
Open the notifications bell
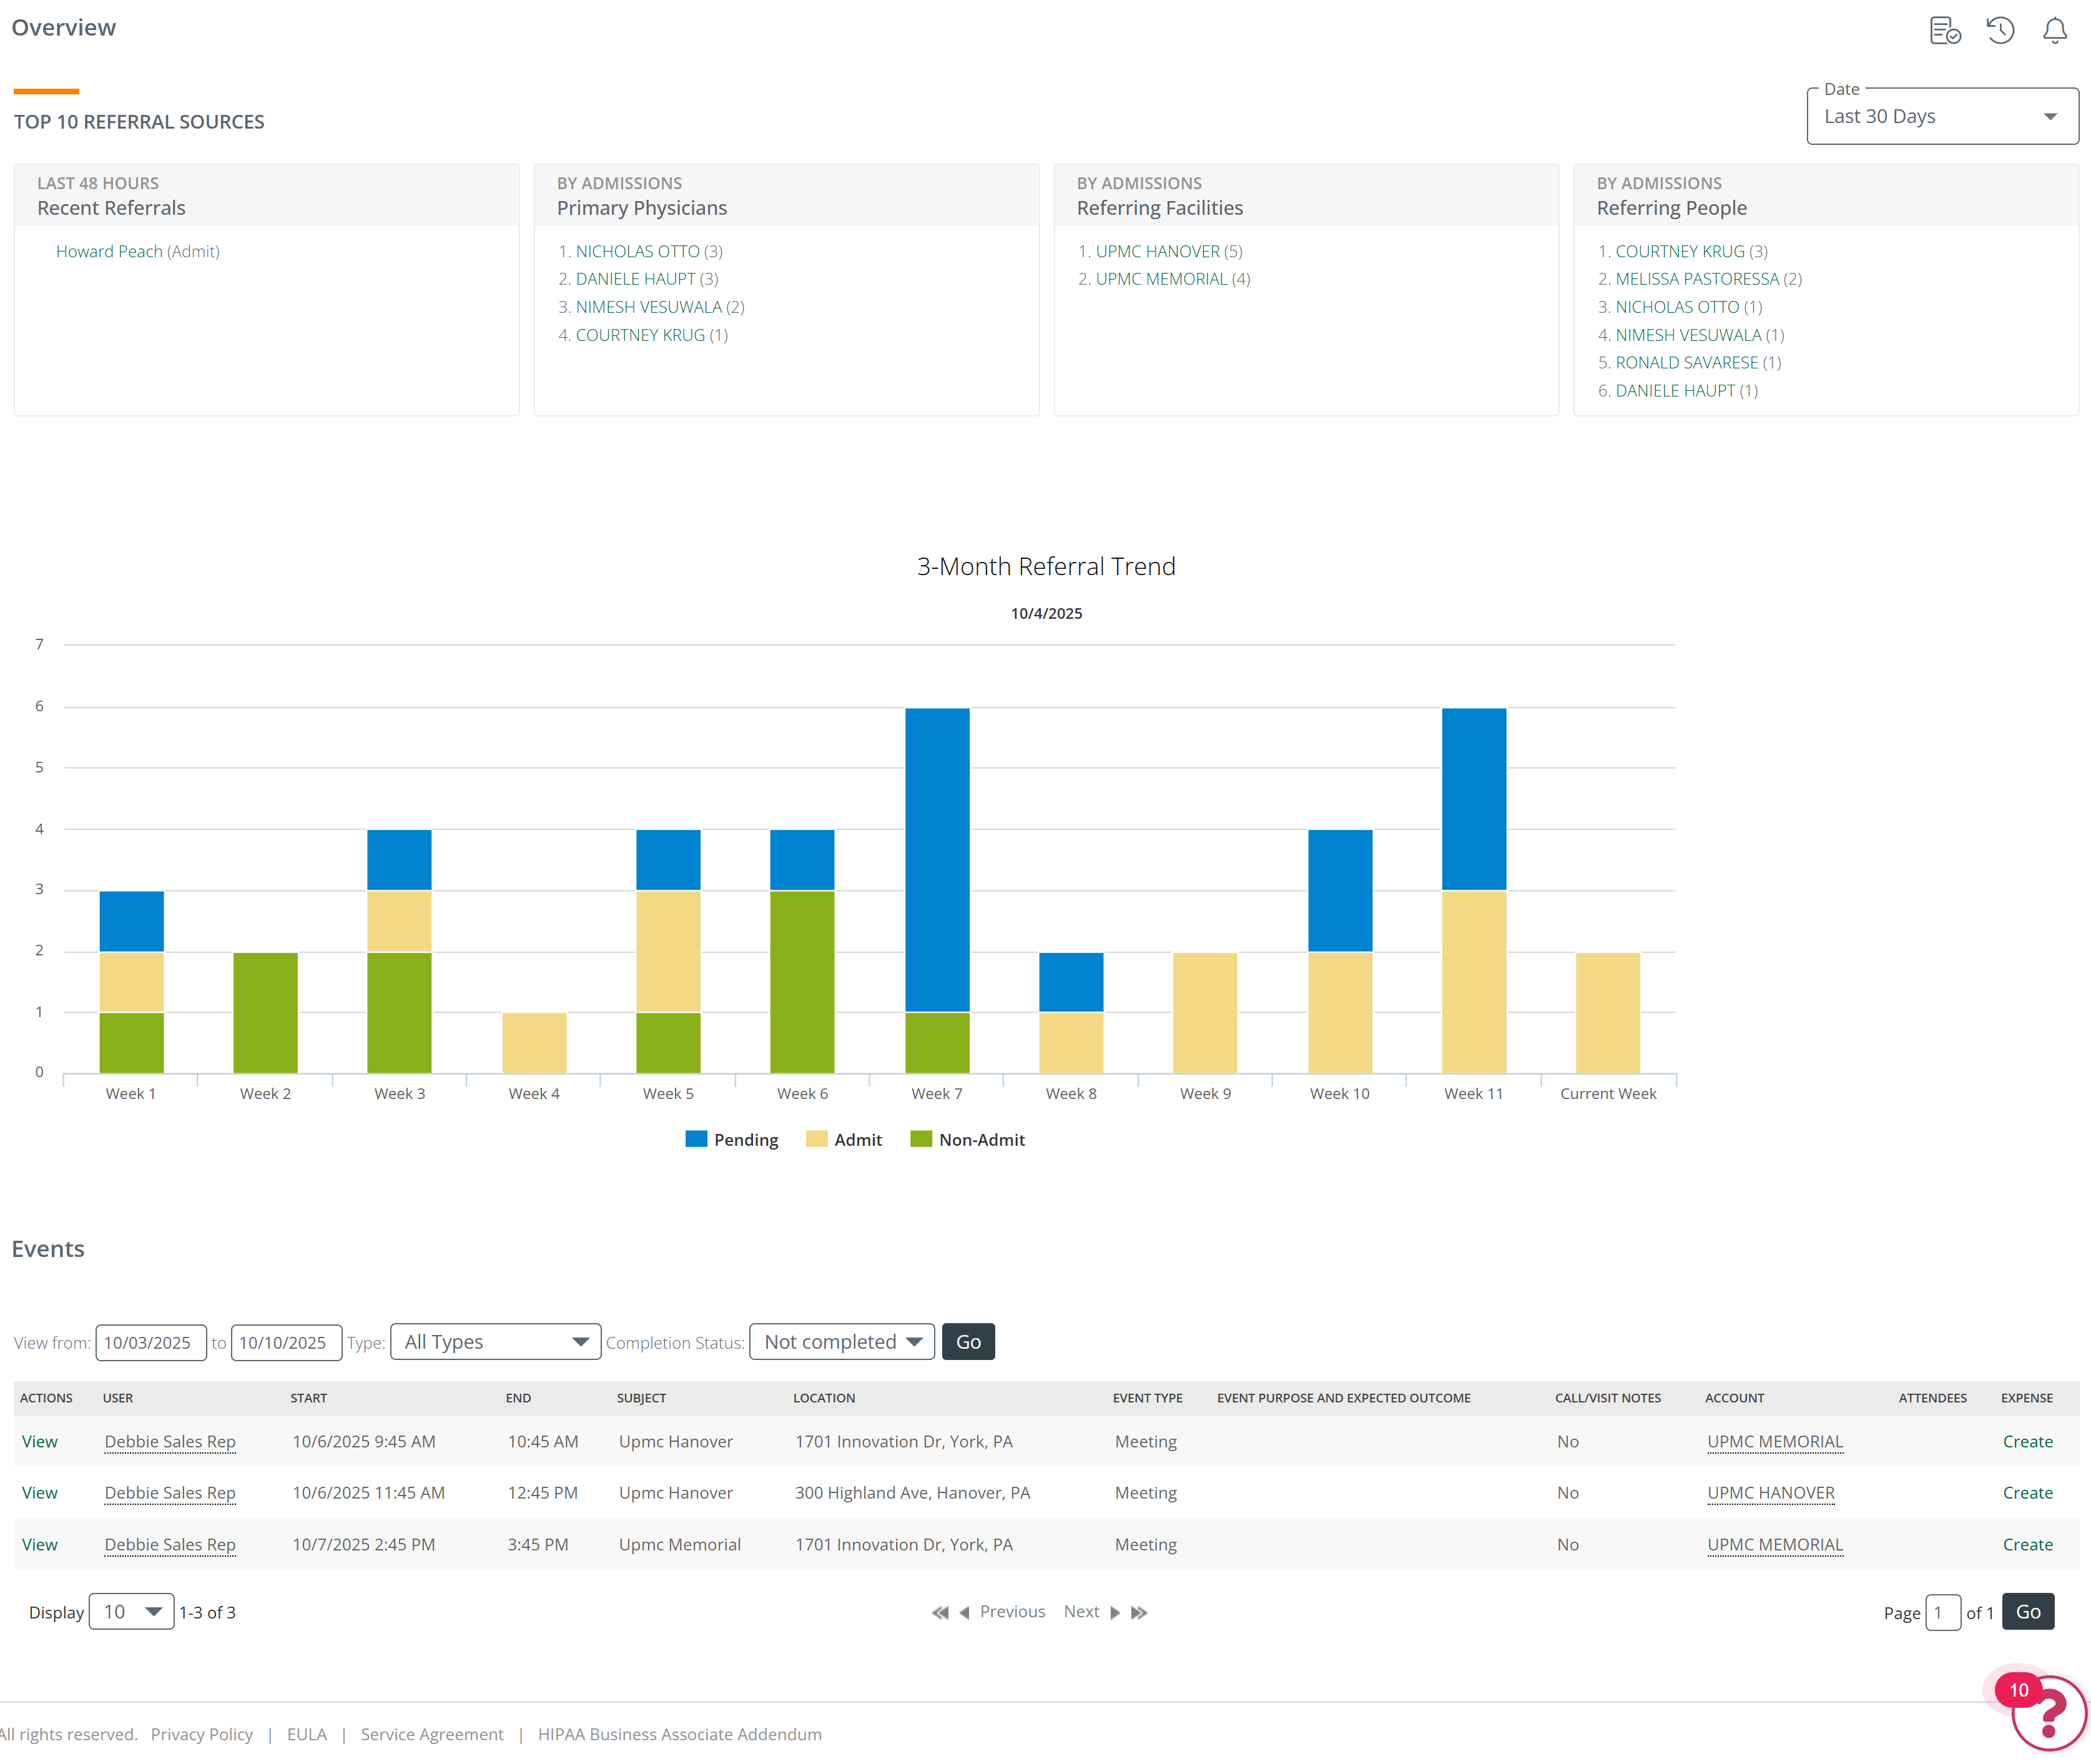(2055, 31)
